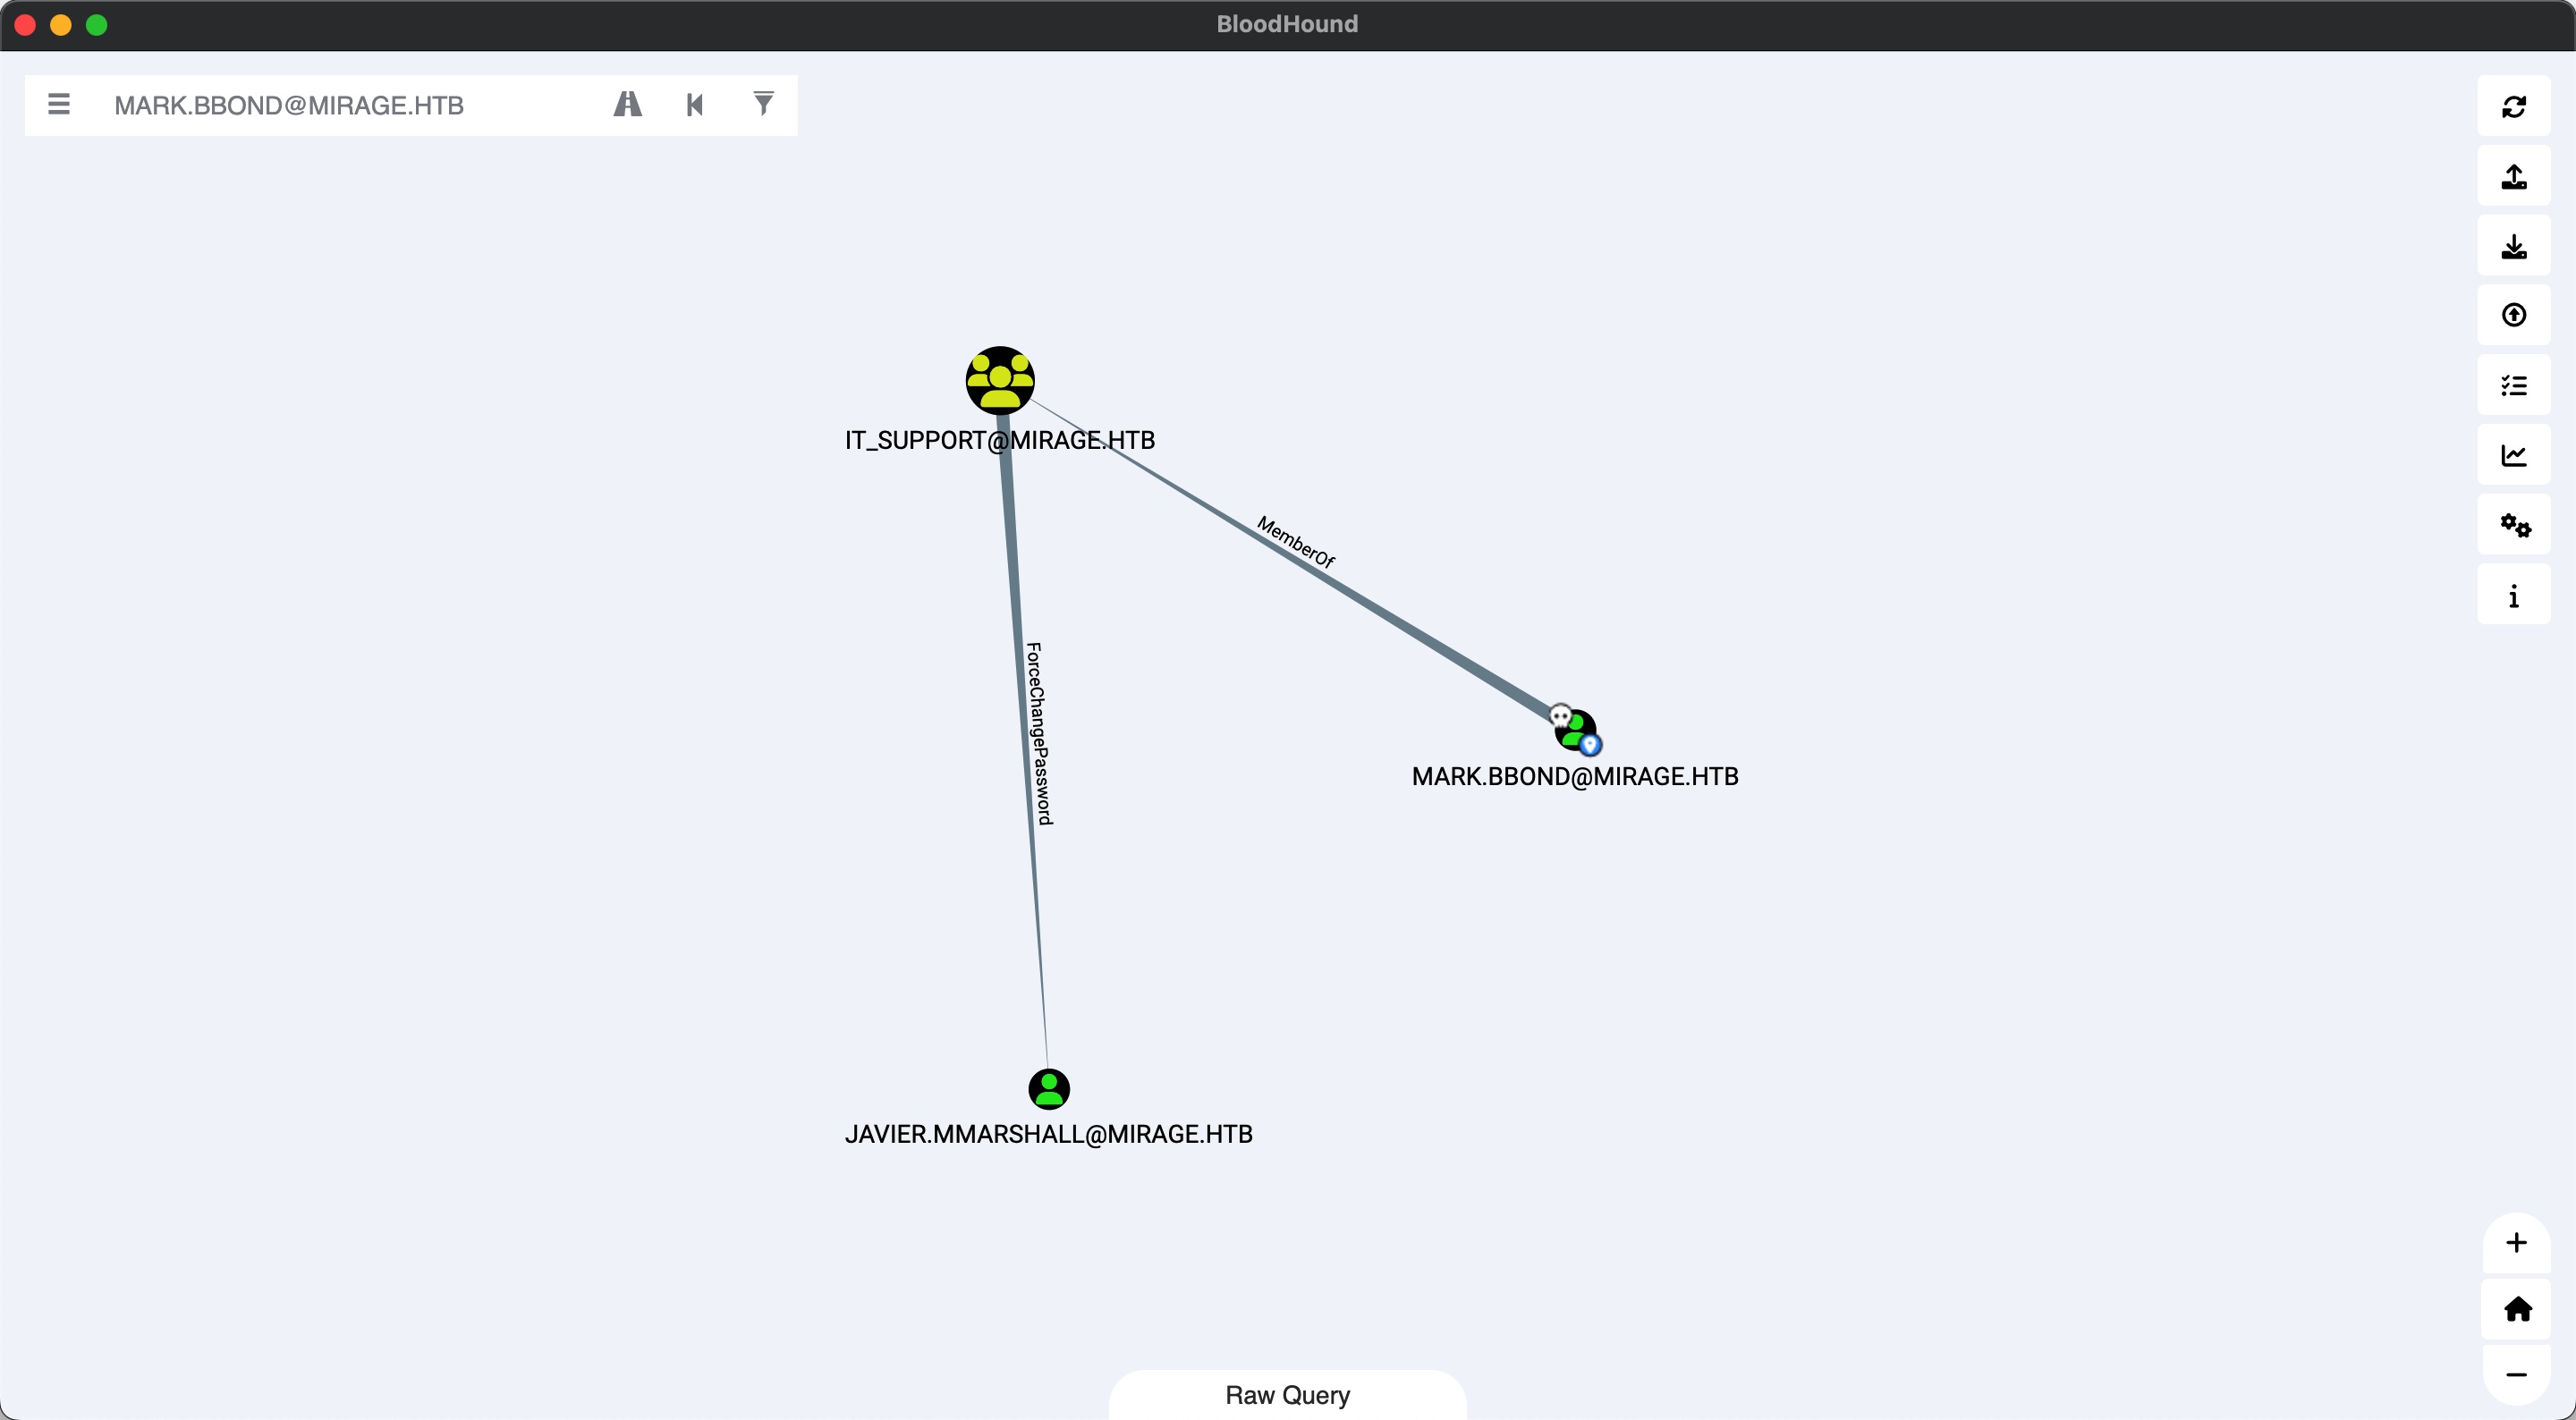Click the ForceChangePassword edge label
2576x1420 pixels.
1039,733
